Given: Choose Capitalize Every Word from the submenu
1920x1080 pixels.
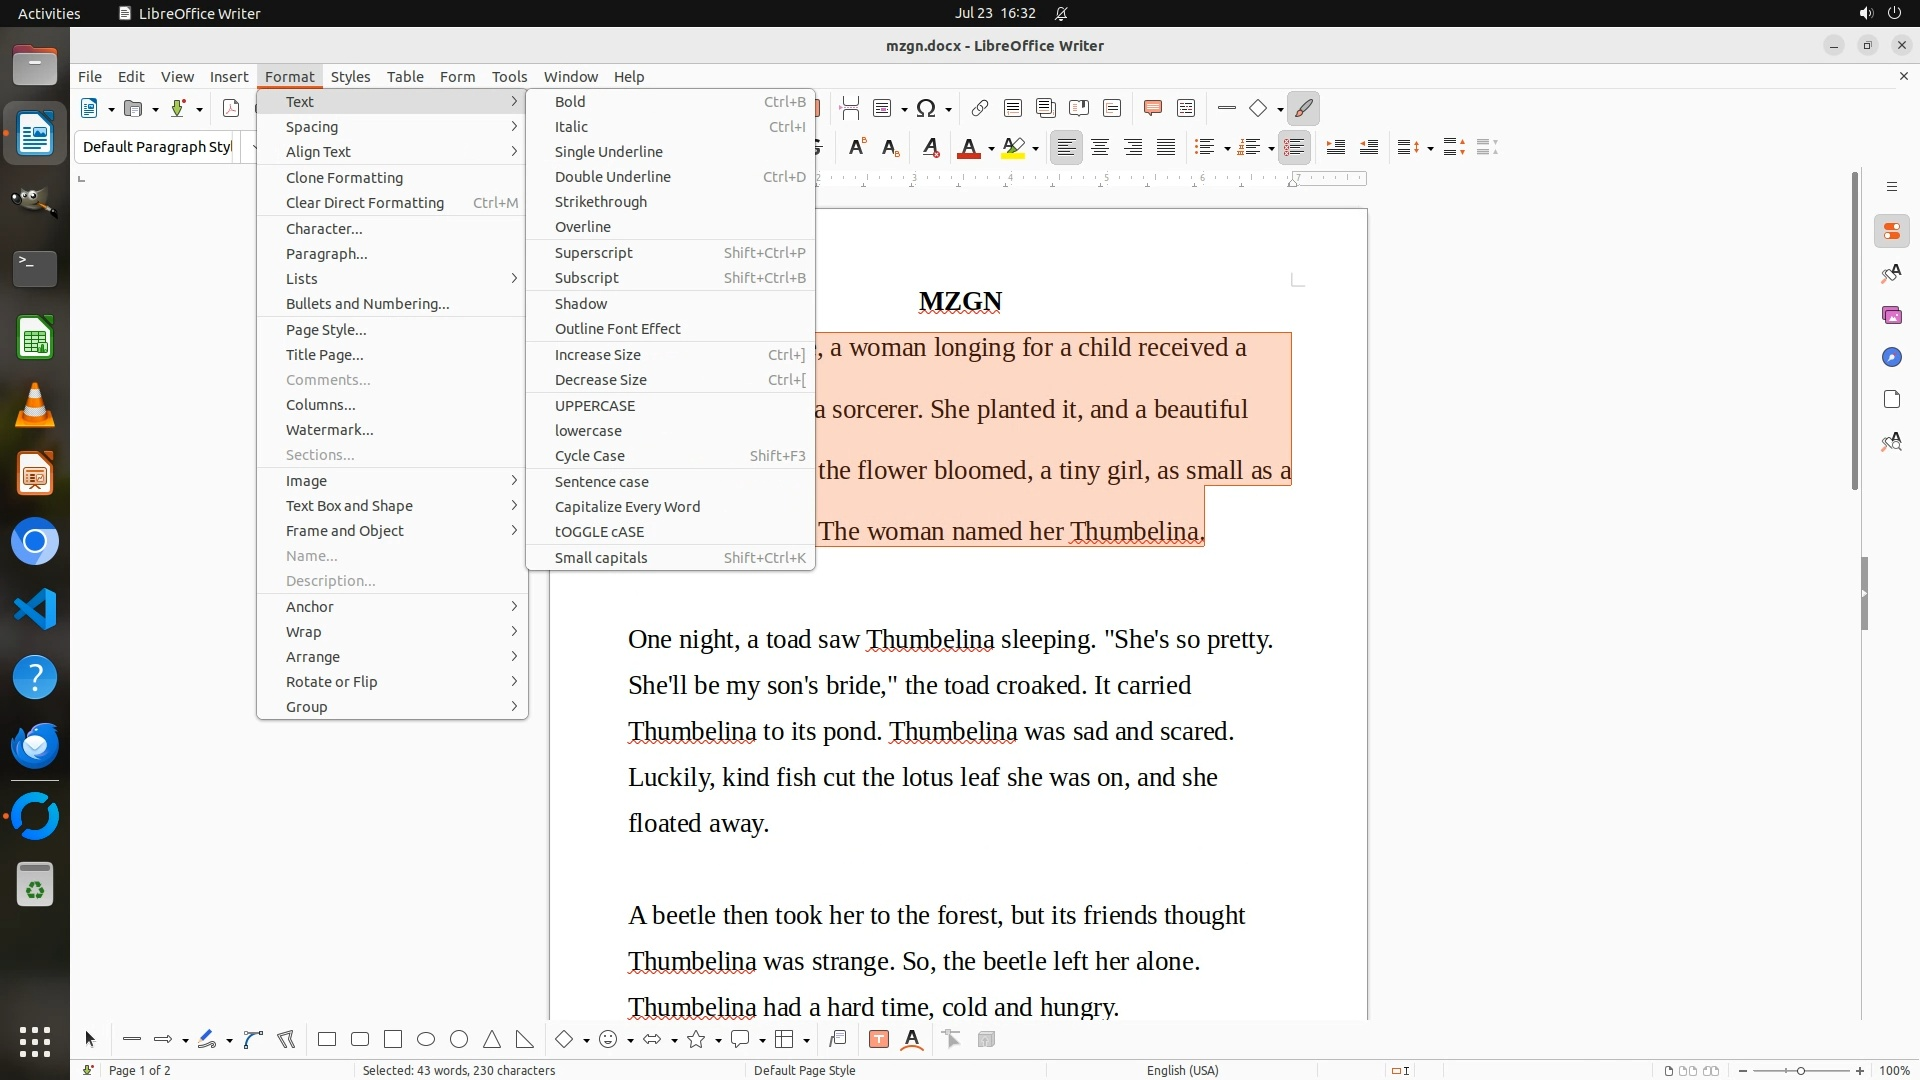Looking at the screenshot, I should point(627,507).
